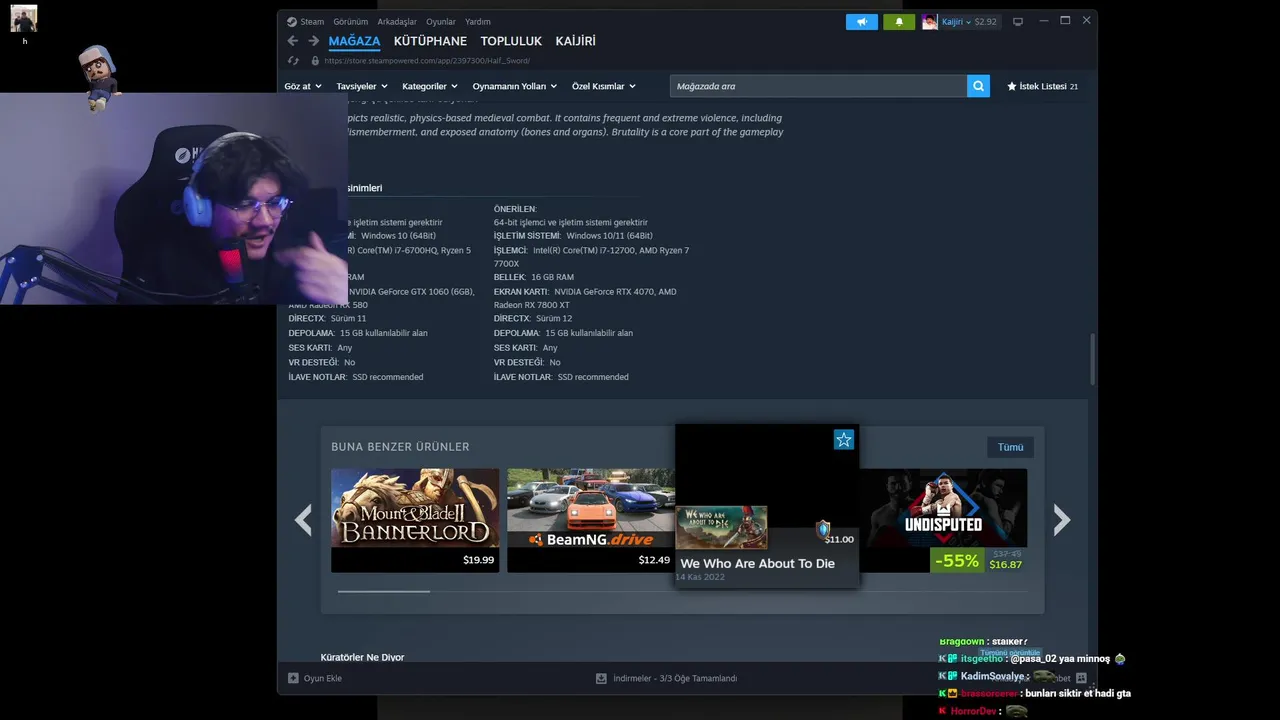Viewport: 1280px width, 720px height.
Task: Open İstek Listesi wishlist link
Action: 1042,86
